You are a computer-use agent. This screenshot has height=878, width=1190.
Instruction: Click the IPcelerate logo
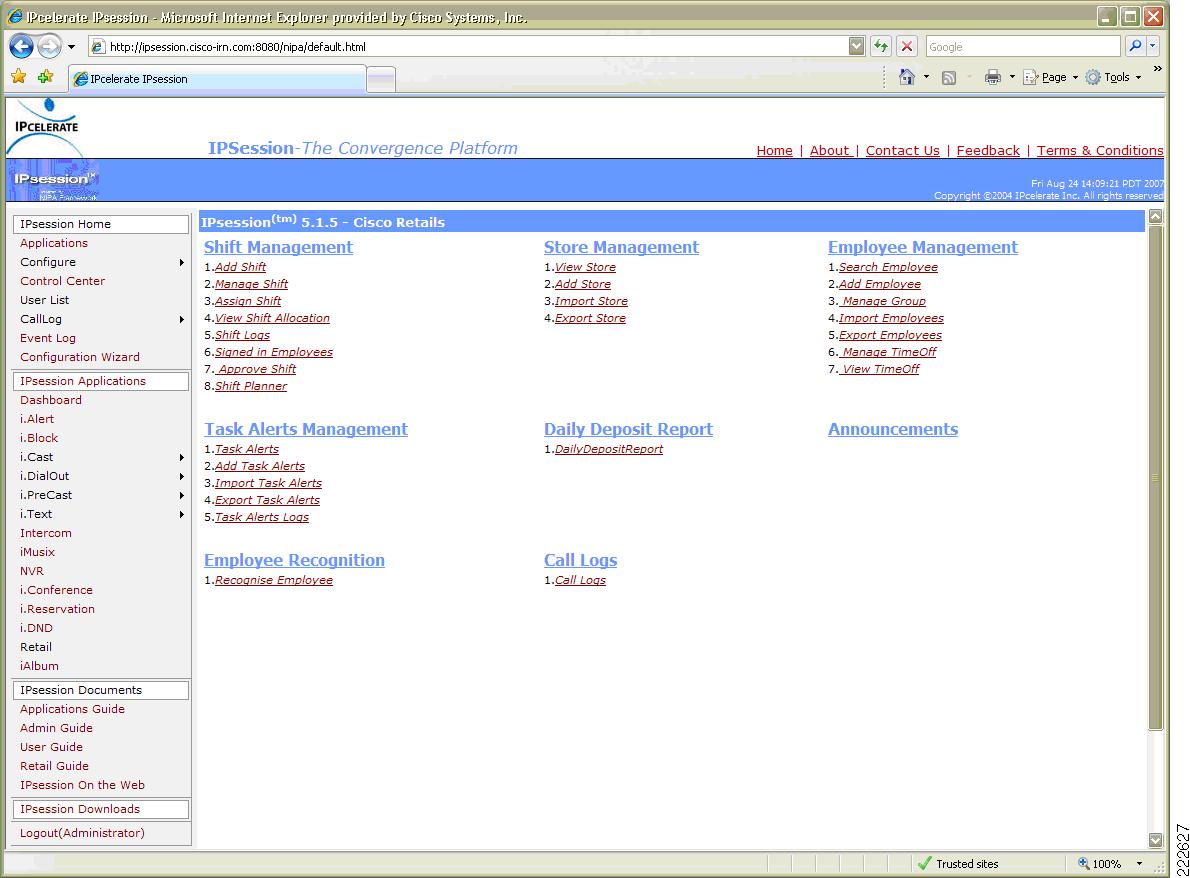[46, 126]
